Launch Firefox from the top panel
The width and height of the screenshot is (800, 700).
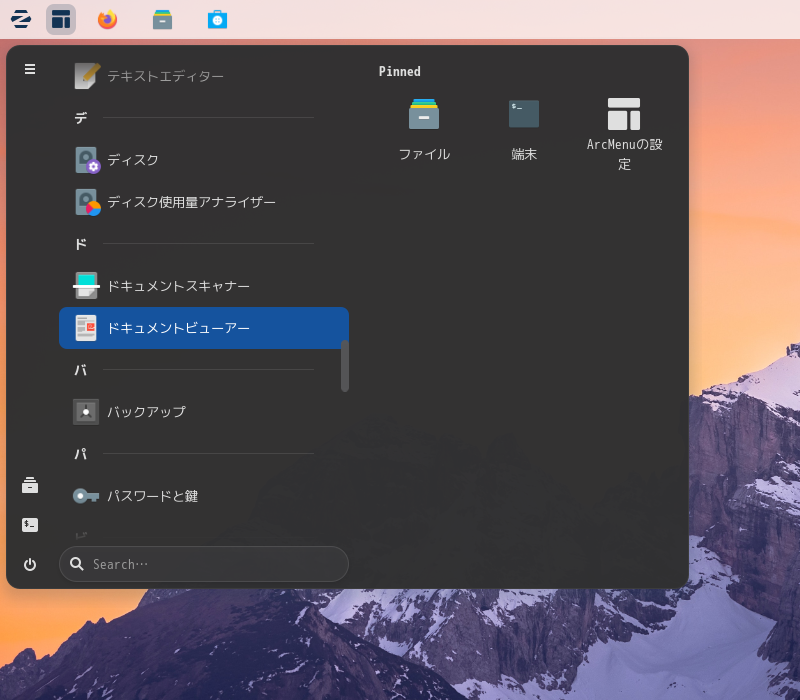click(107, 19)
